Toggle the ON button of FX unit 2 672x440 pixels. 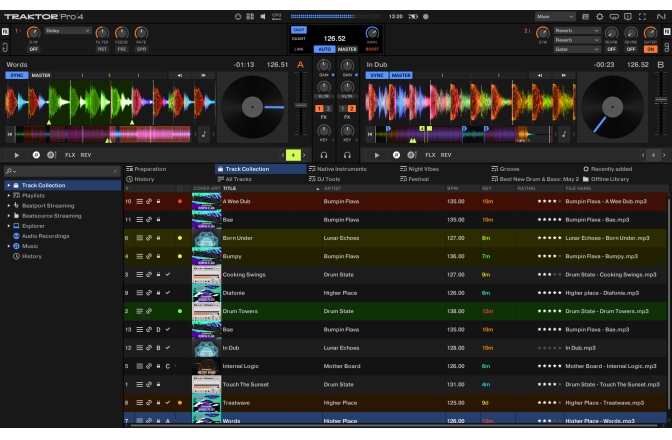tap(651, 49)
